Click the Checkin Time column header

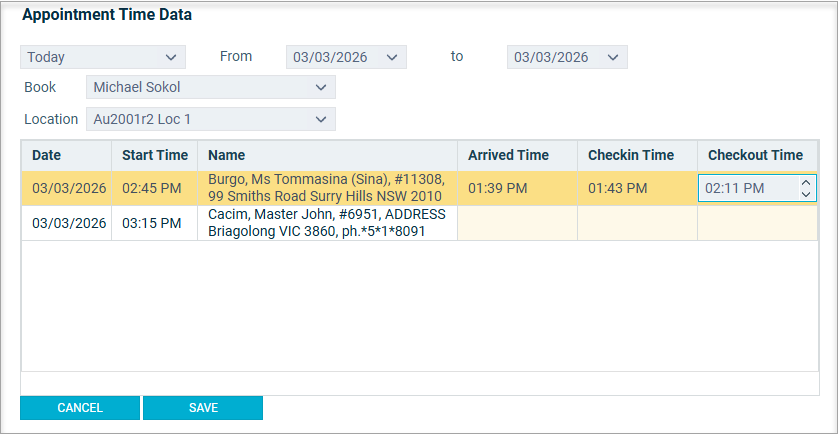[x=637, y=155]
